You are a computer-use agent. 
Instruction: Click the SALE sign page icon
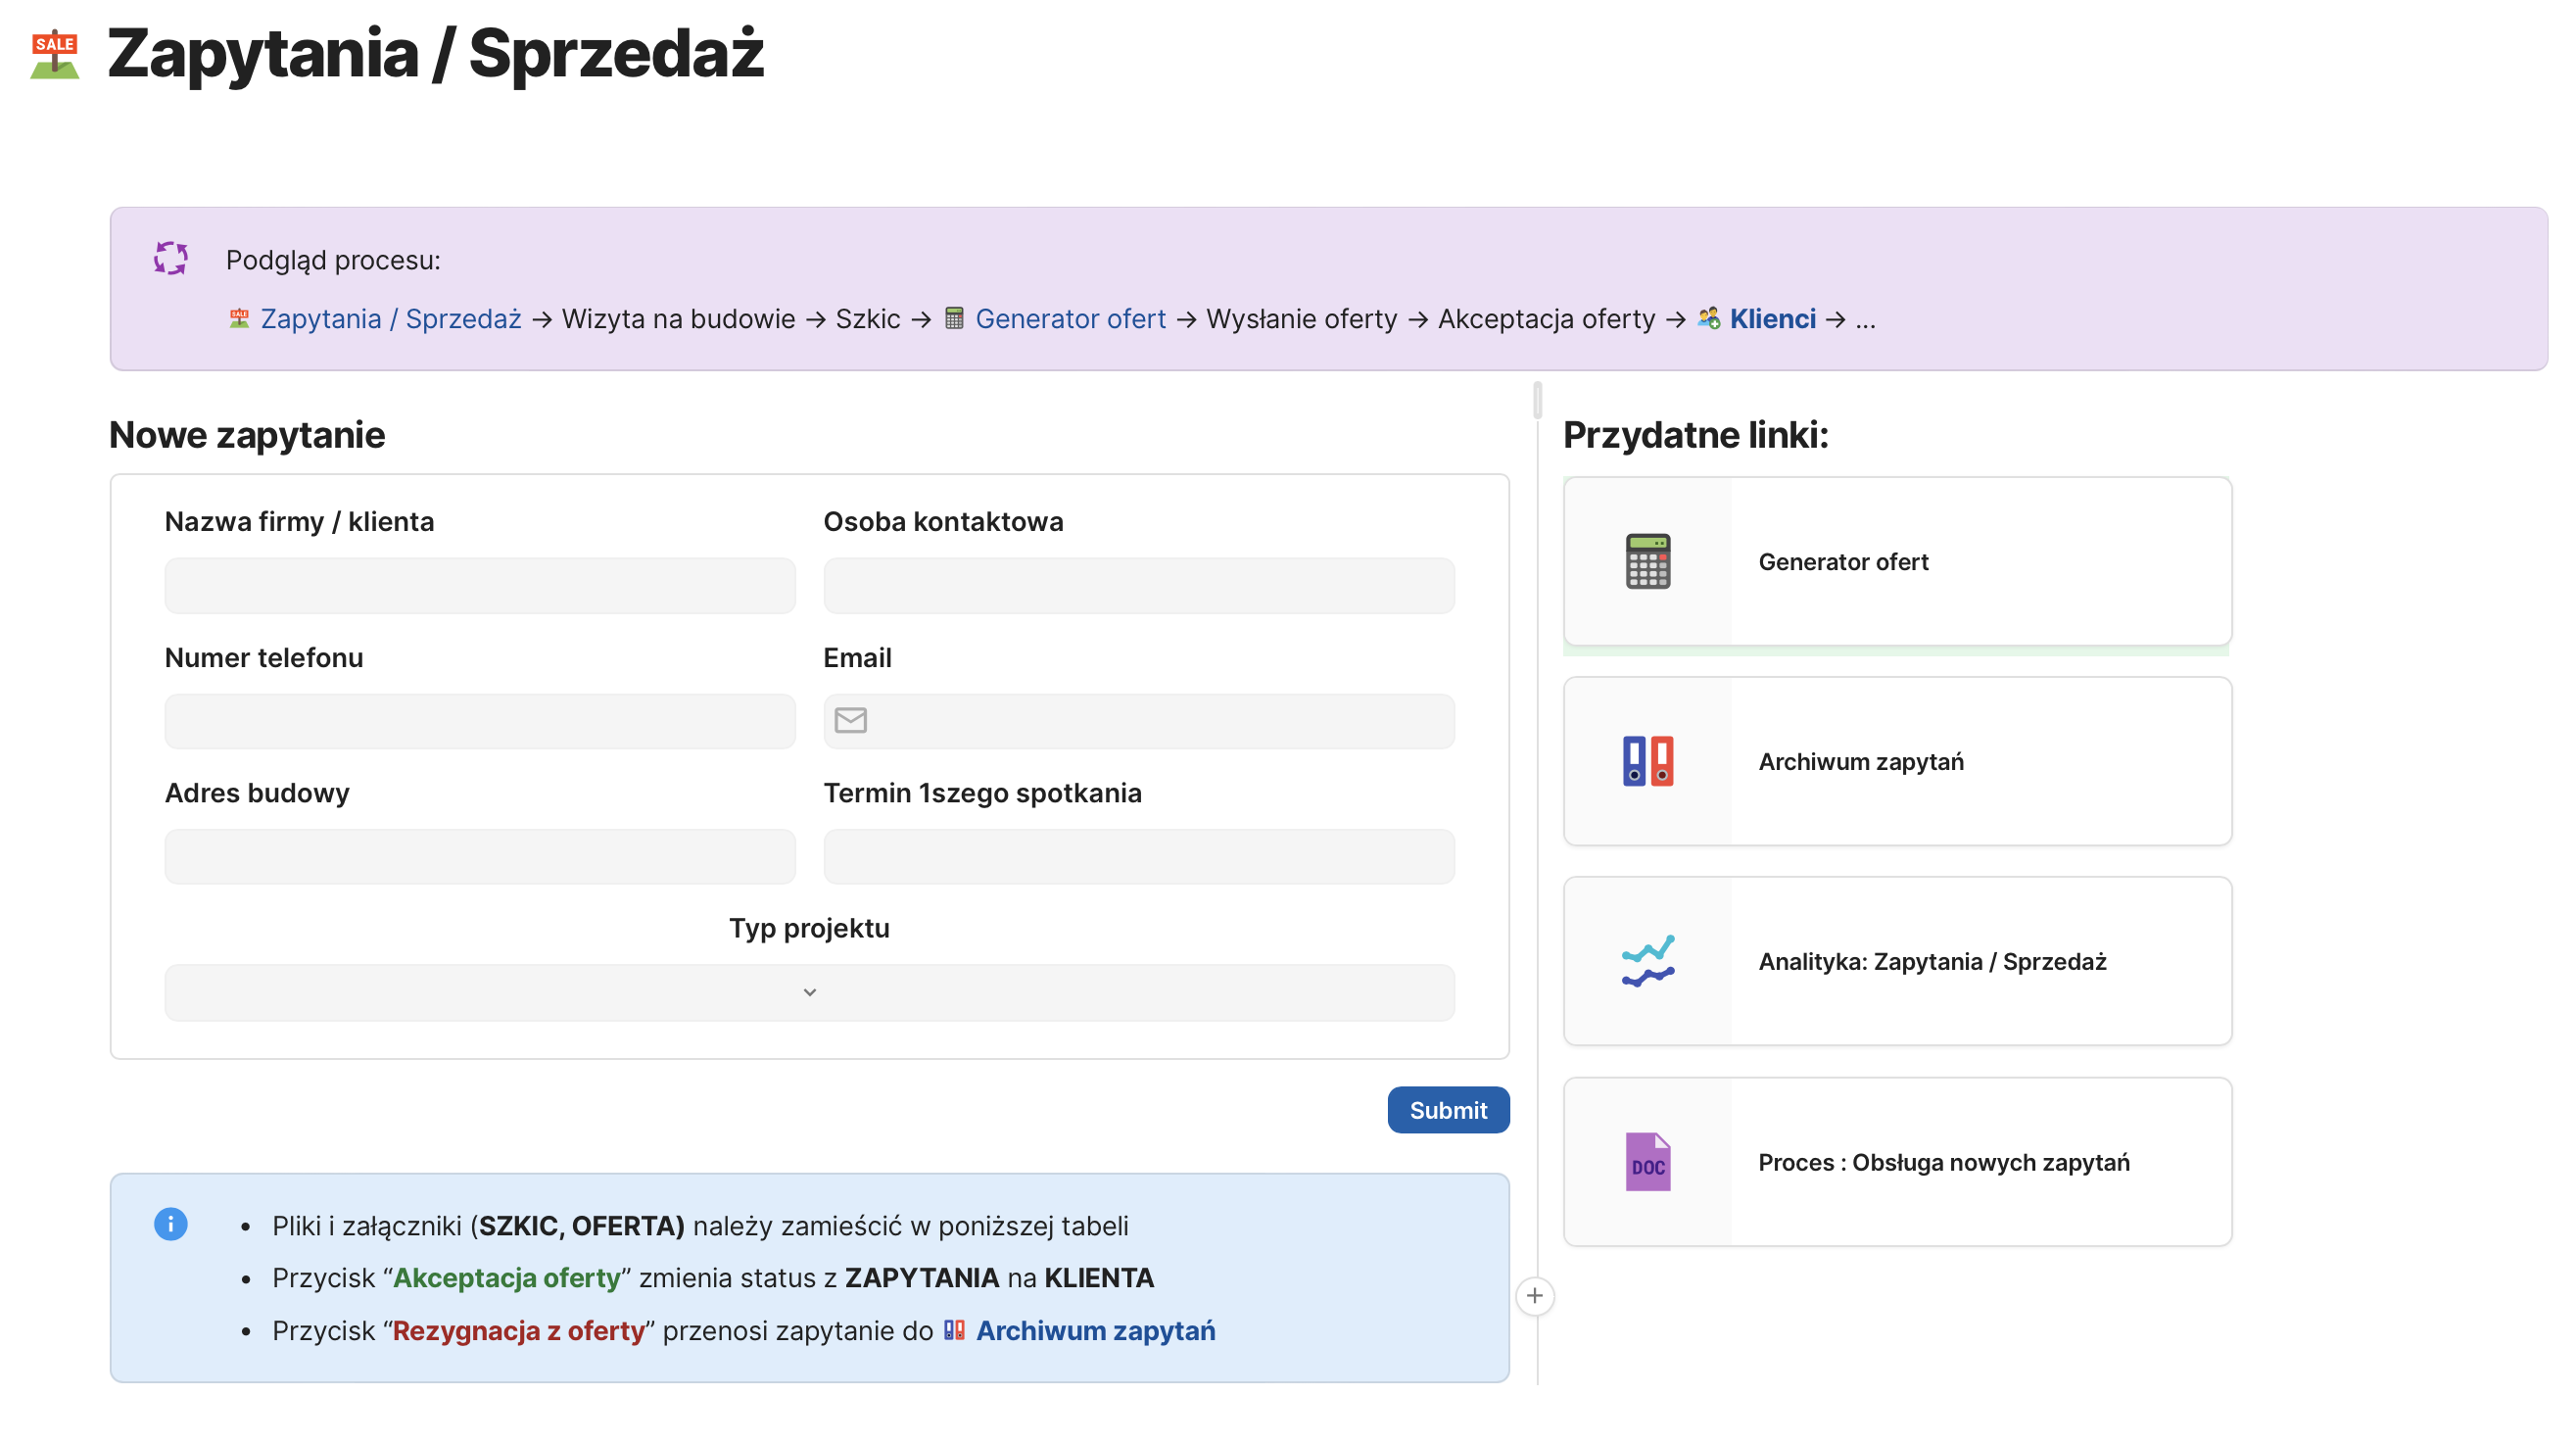pyautogui.click(x=54, y=54)
